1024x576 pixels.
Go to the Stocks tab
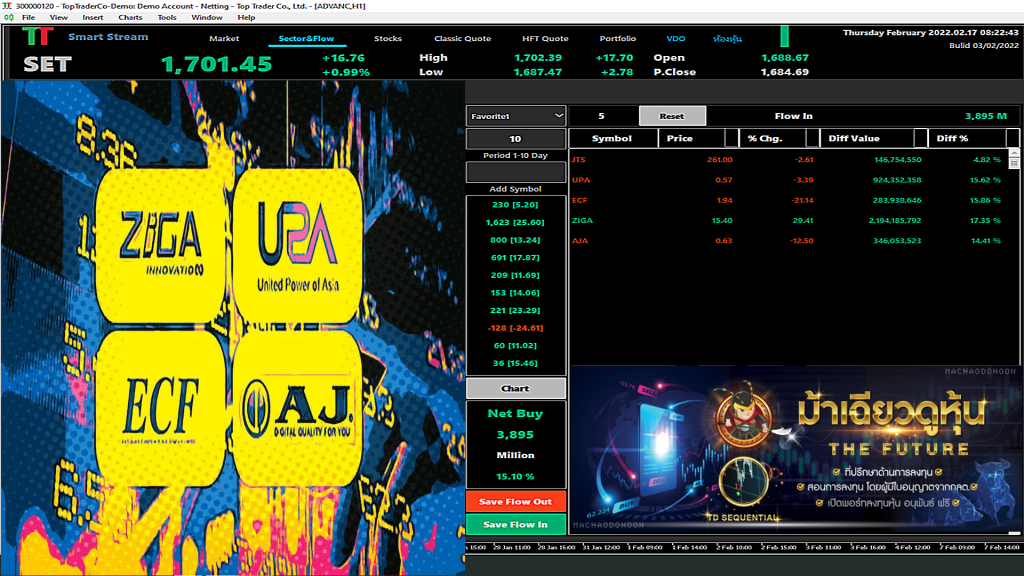tap(387, 39)
